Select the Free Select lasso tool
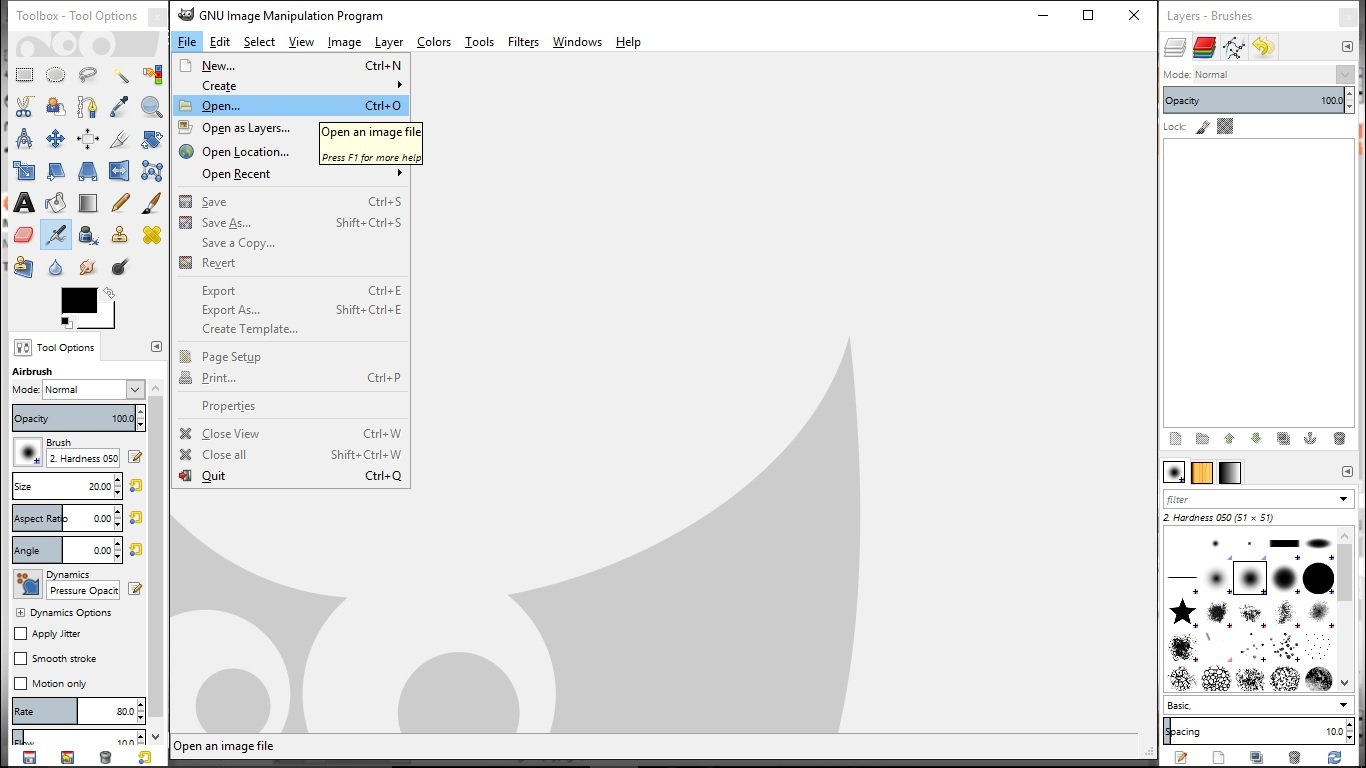The width and height of the screenshot is (1366, 768). coord(88,75)
